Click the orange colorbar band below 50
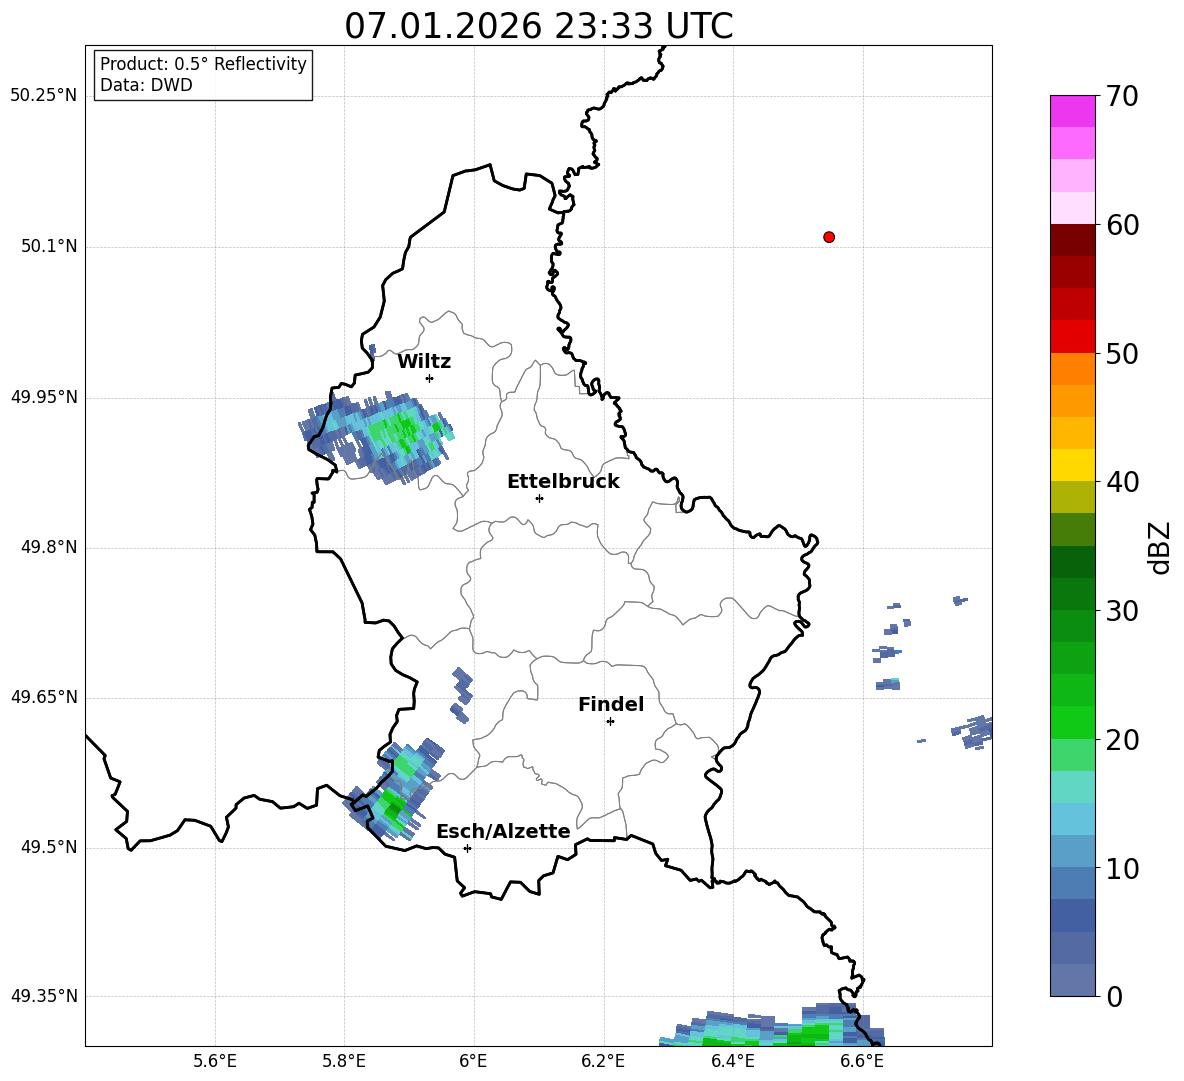1184x1081 pixels. point(1072,368)
